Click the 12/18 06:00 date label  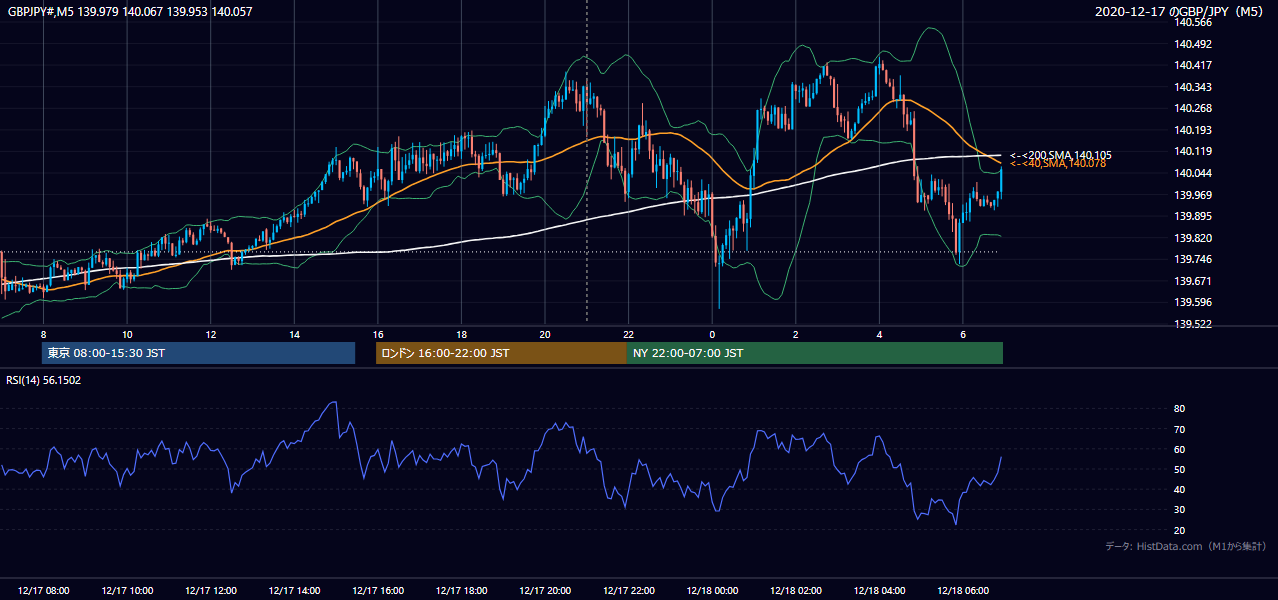[964, 591]
